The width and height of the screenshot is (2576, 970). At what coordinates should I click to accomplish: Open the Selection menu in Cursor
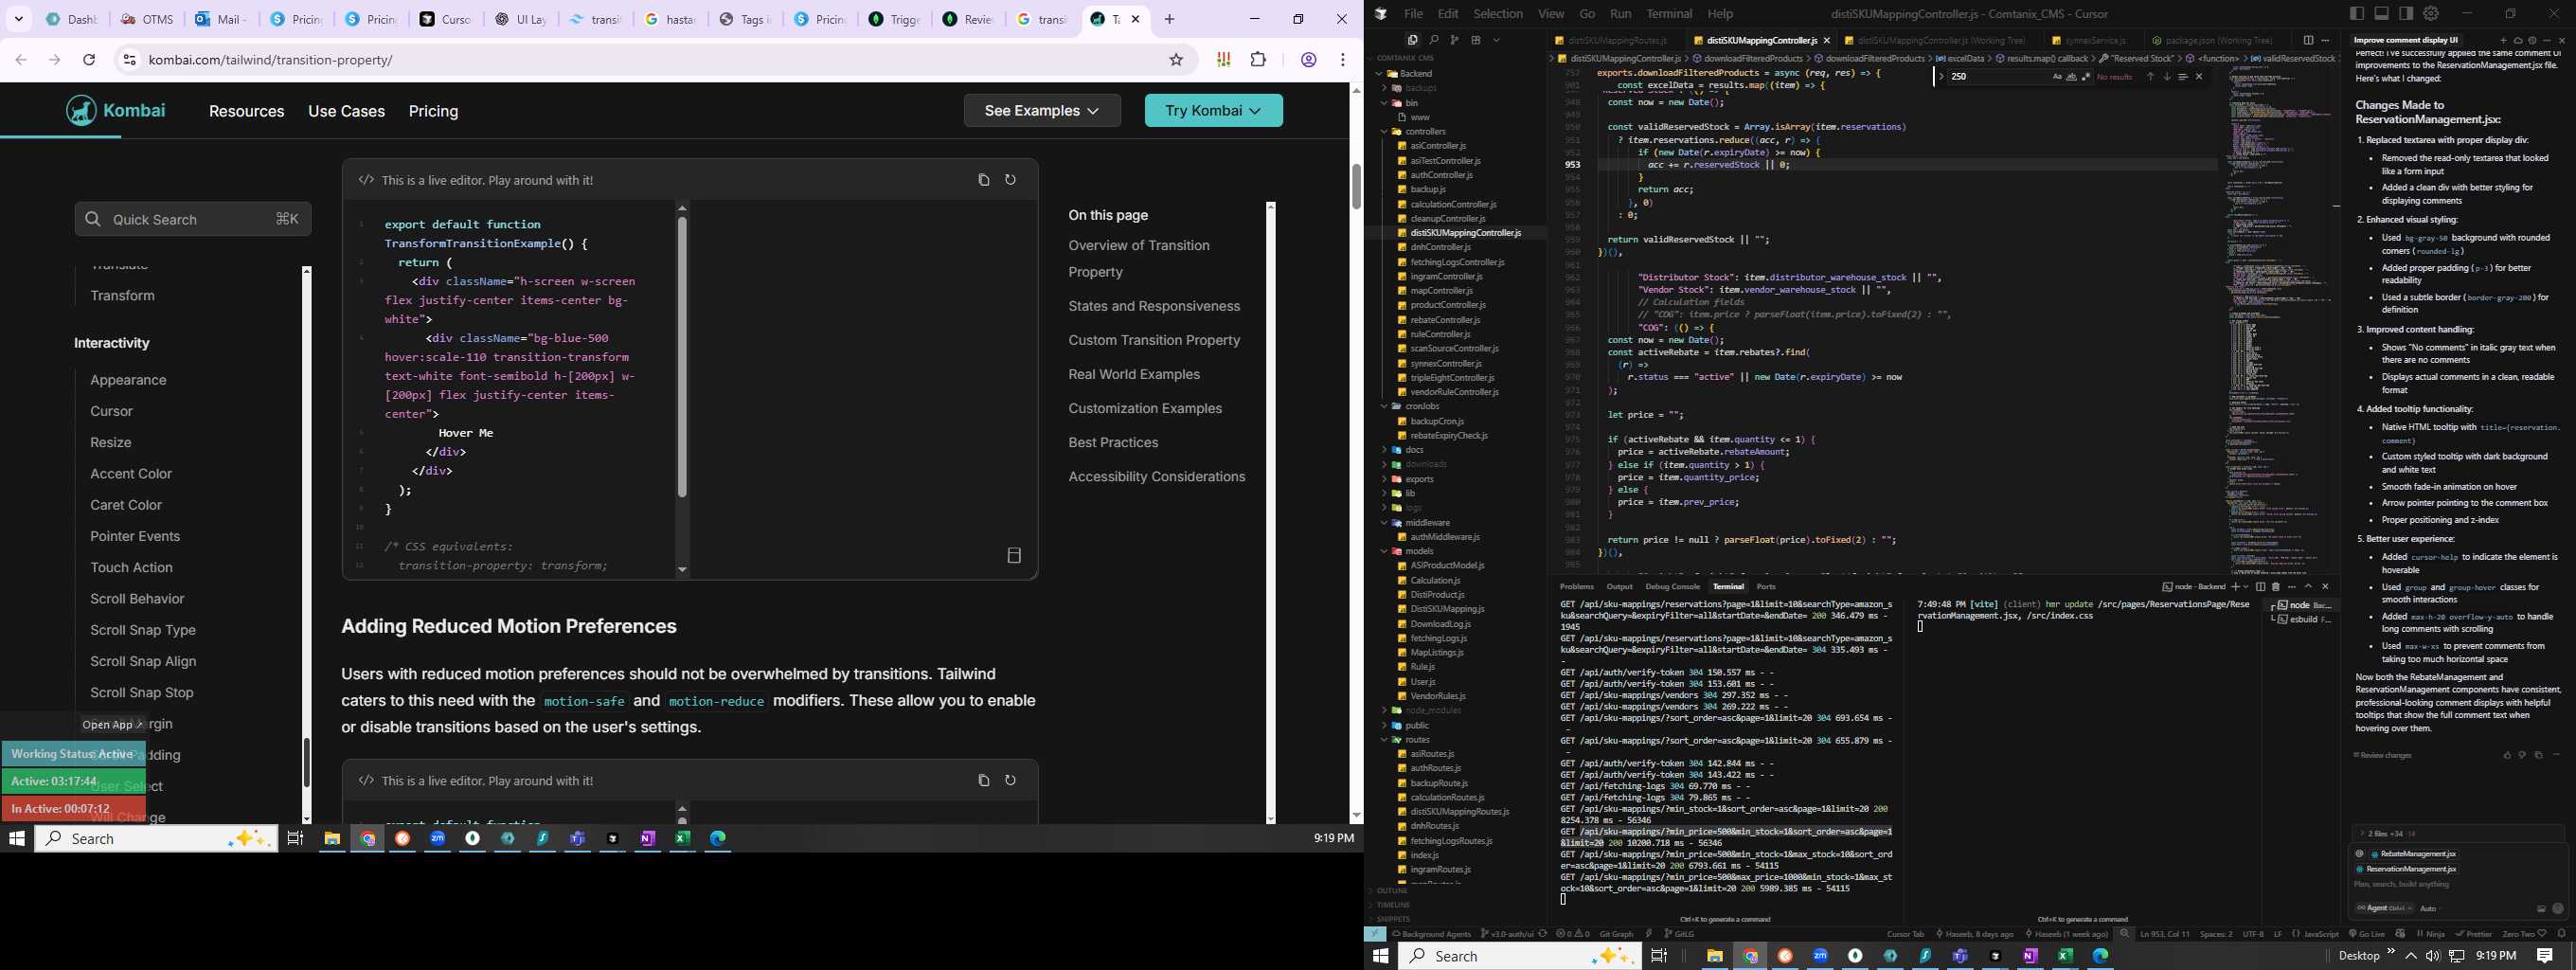point(1498,14)
